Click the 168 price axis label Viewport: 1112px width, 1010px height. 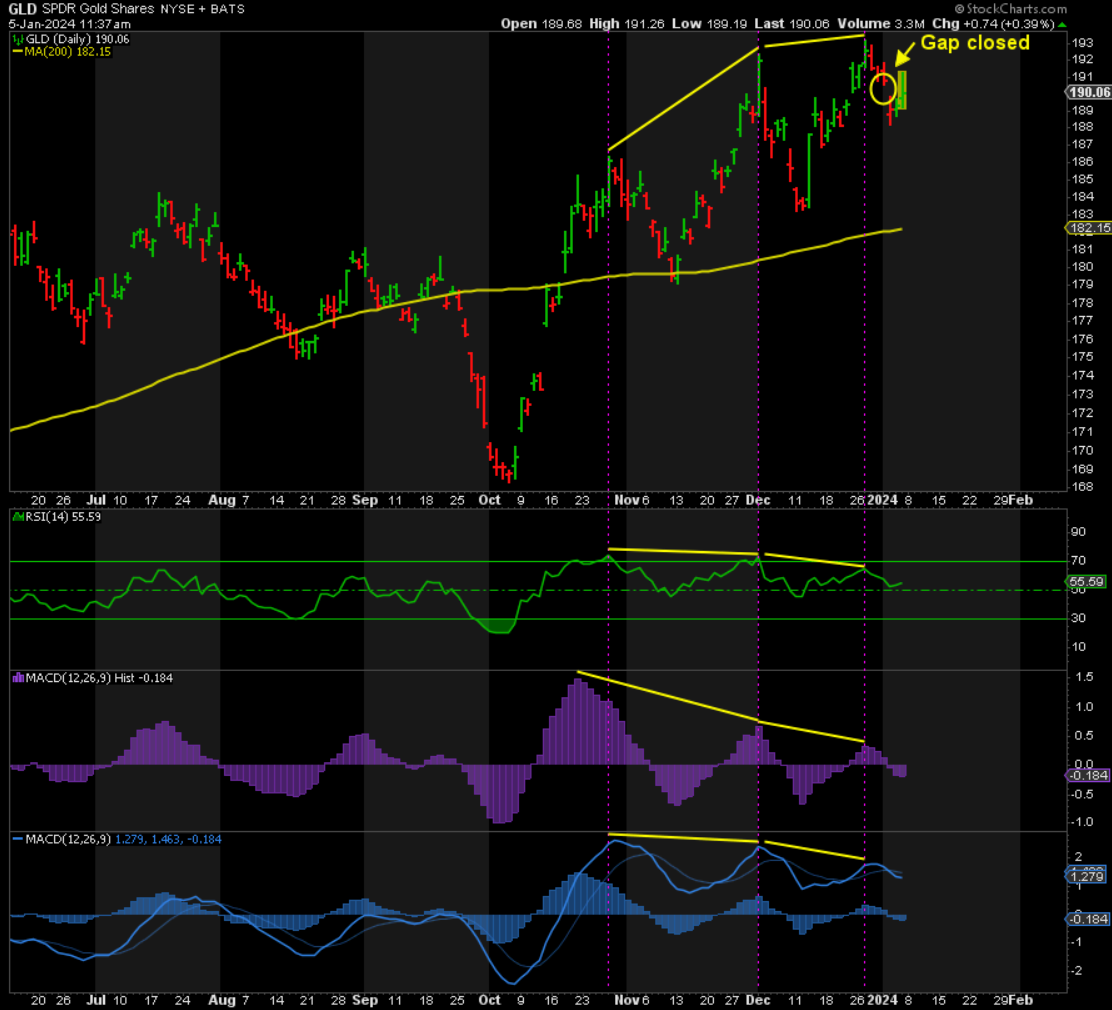[1082, 487]
